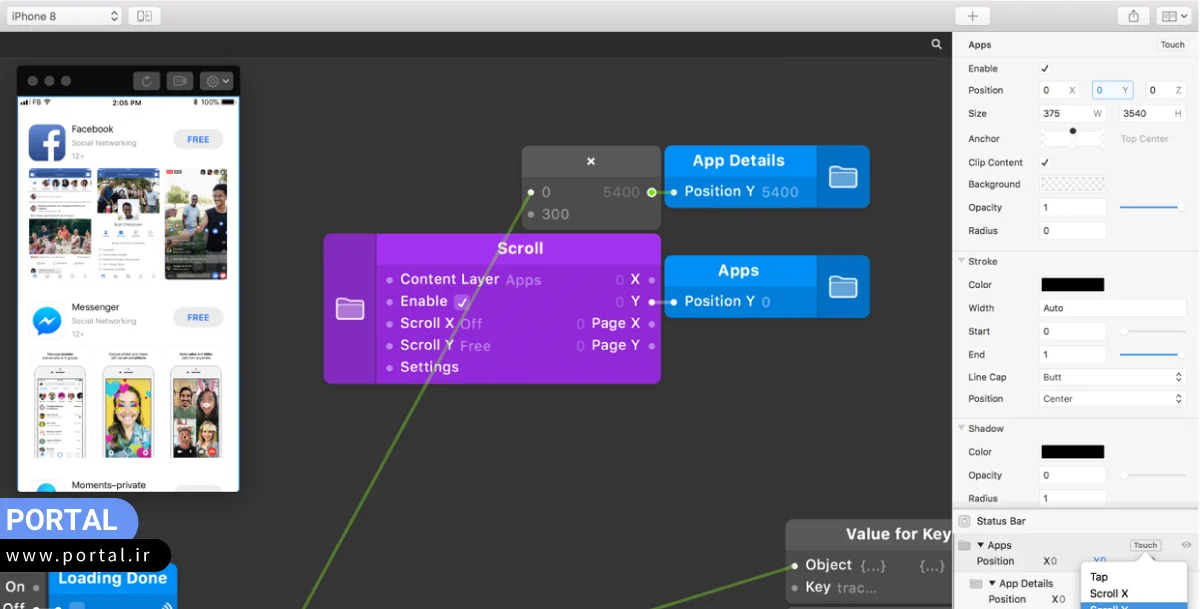This screenshot has height=609, width=1200.
Task: Click the share export icon in toolbar
Action: (1133, 16)
